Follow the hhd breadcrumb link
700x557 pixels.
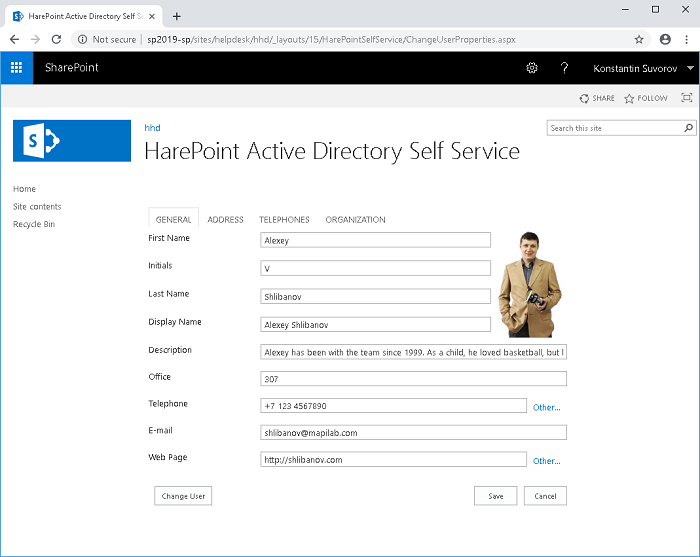(x=152, y=128)
